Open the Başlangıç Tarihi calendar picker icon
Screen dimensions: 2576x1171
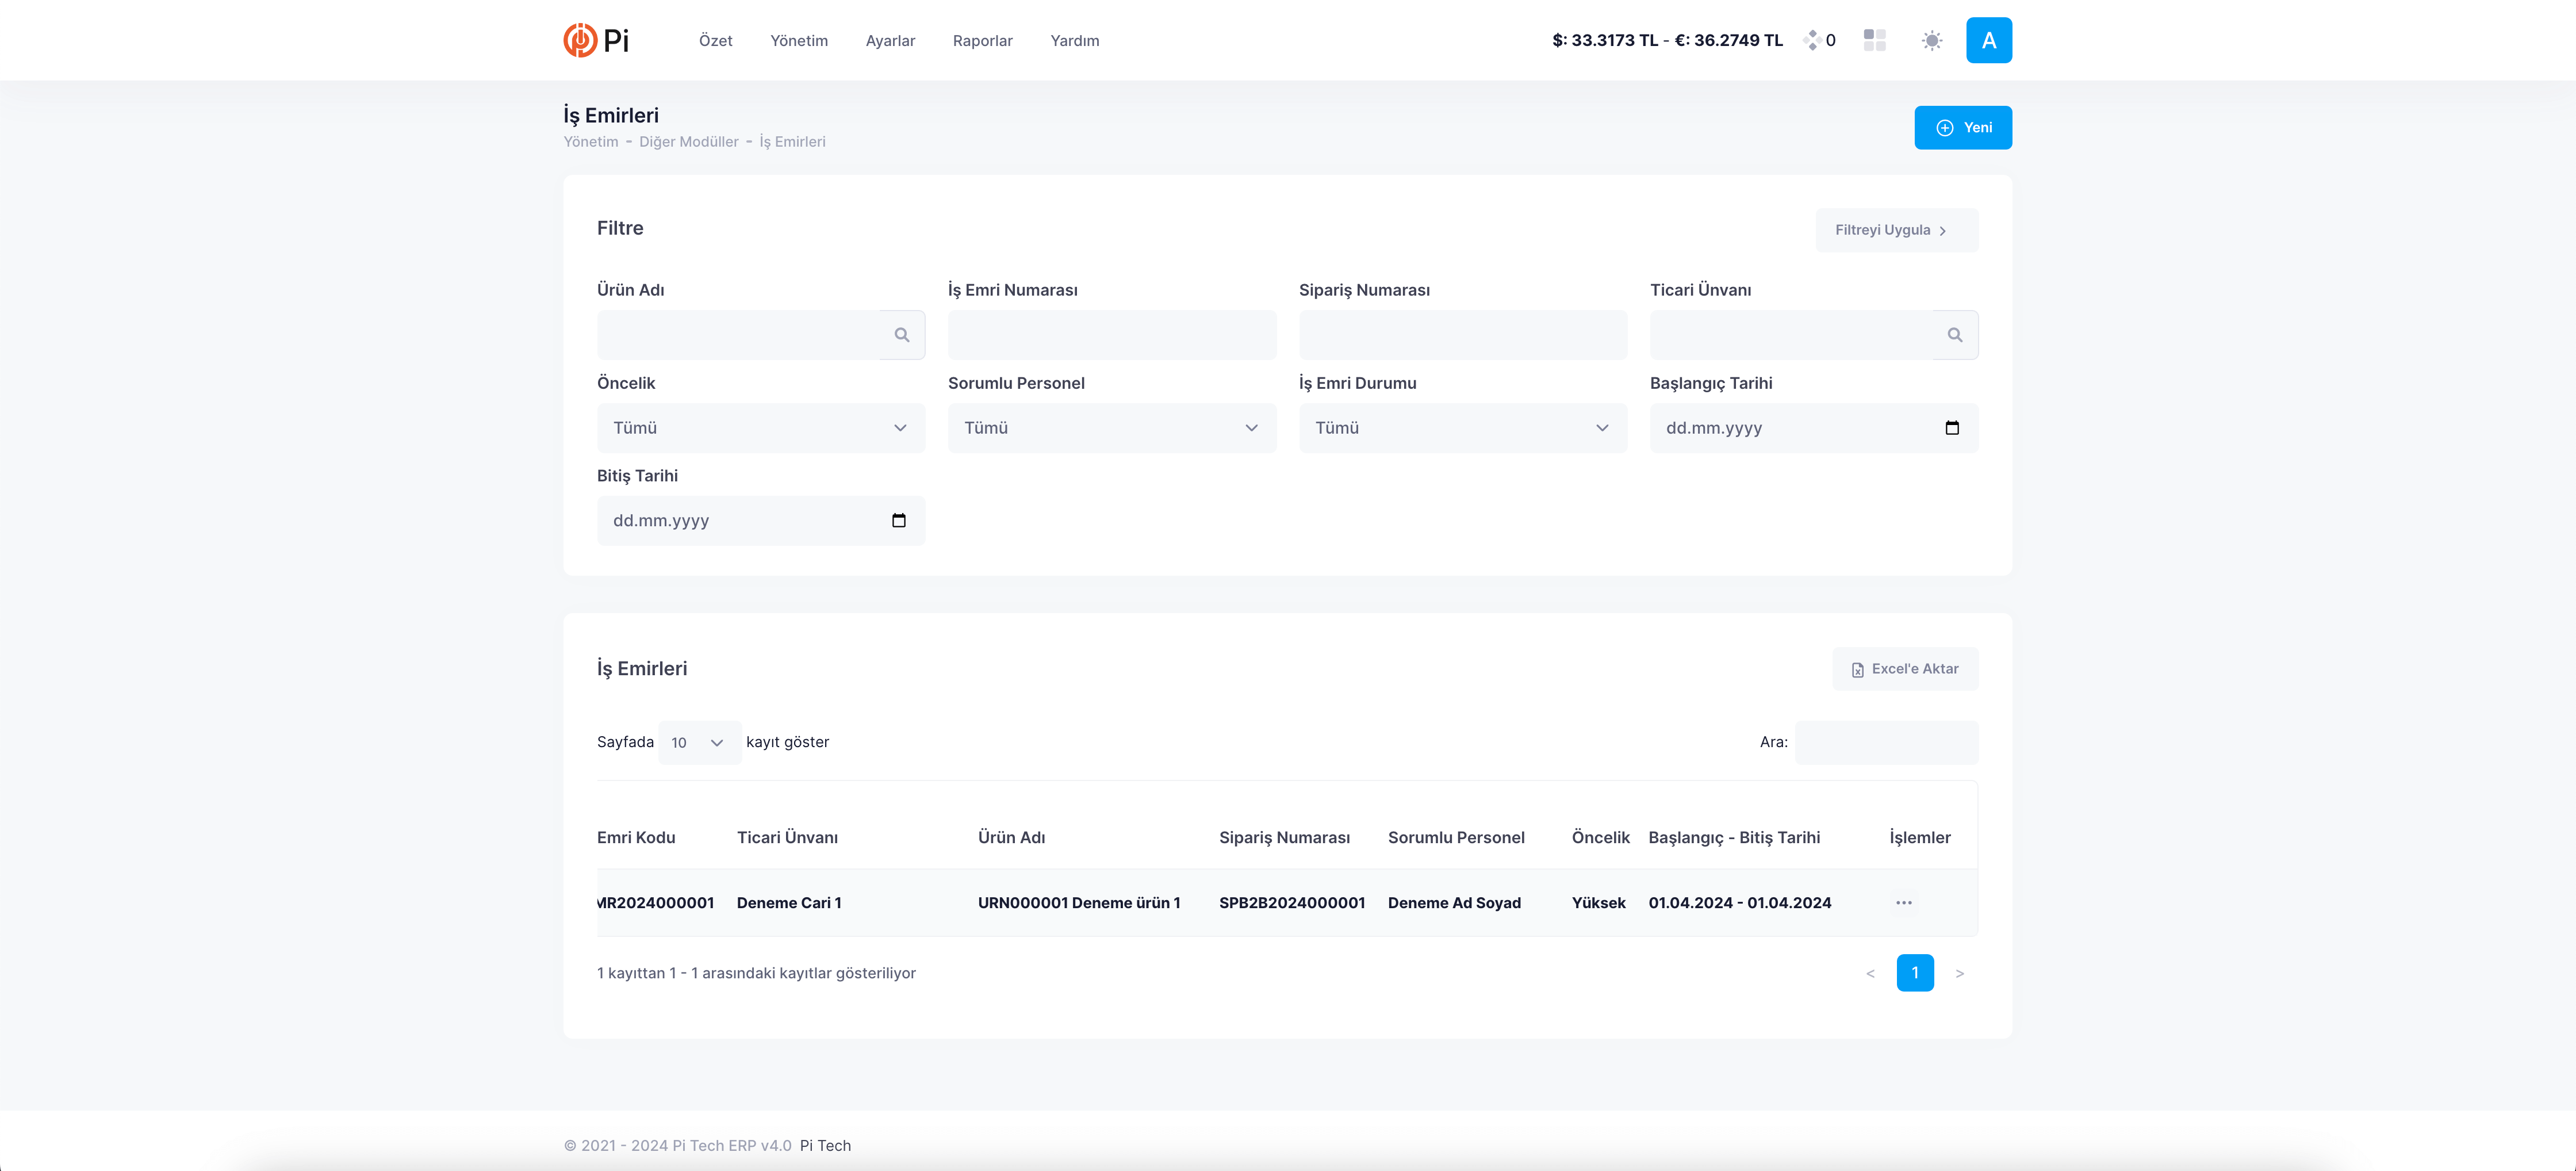click(x=1951, y=428)
